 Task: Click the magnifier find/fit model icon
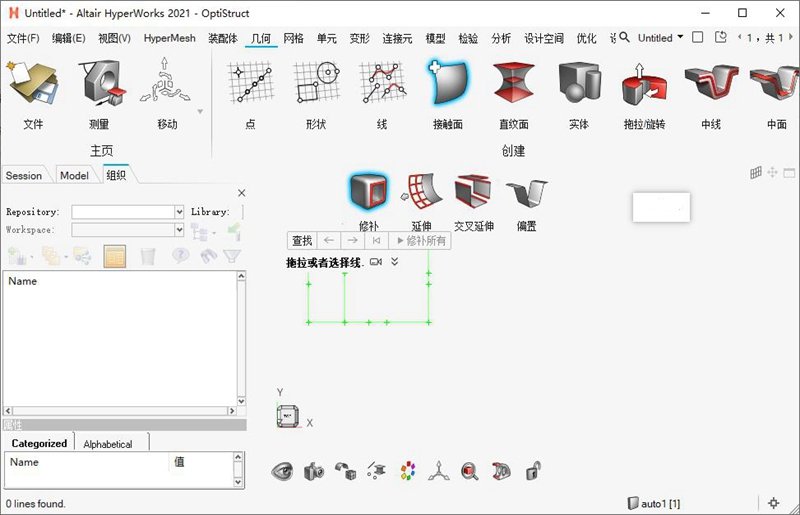click(x=469, y=471)
